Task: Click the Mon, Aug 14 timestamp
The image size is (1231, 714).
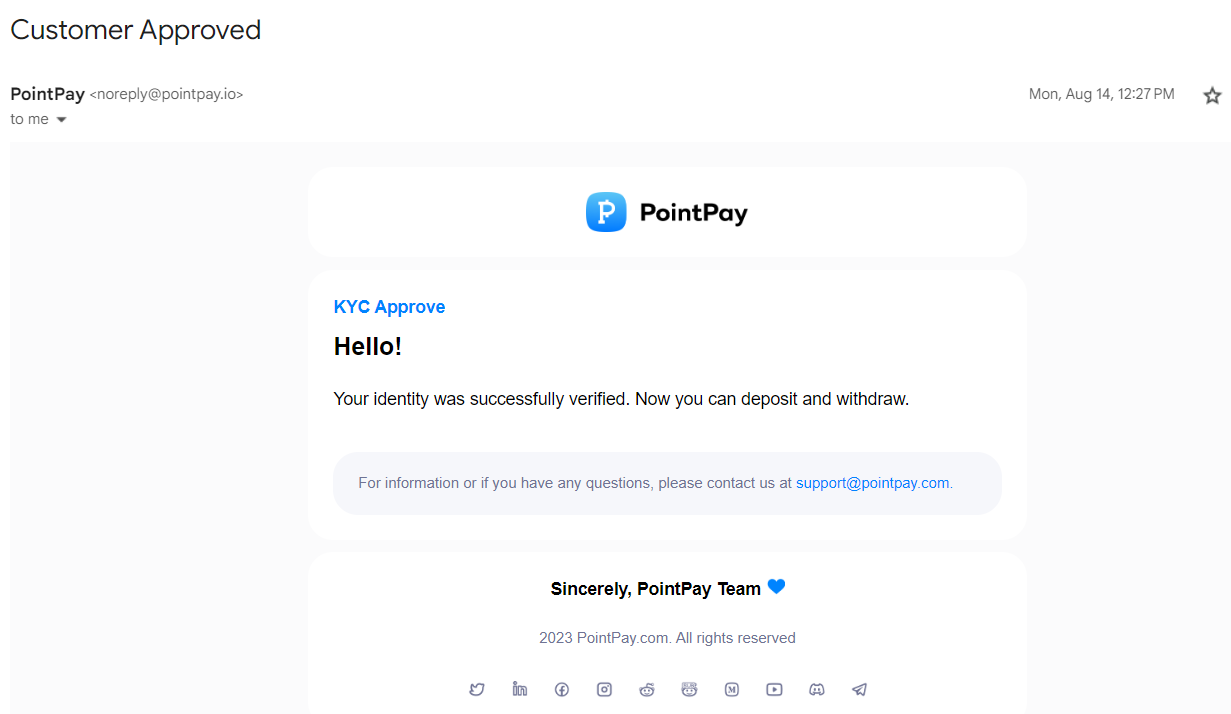Action: coord(1101,94)
